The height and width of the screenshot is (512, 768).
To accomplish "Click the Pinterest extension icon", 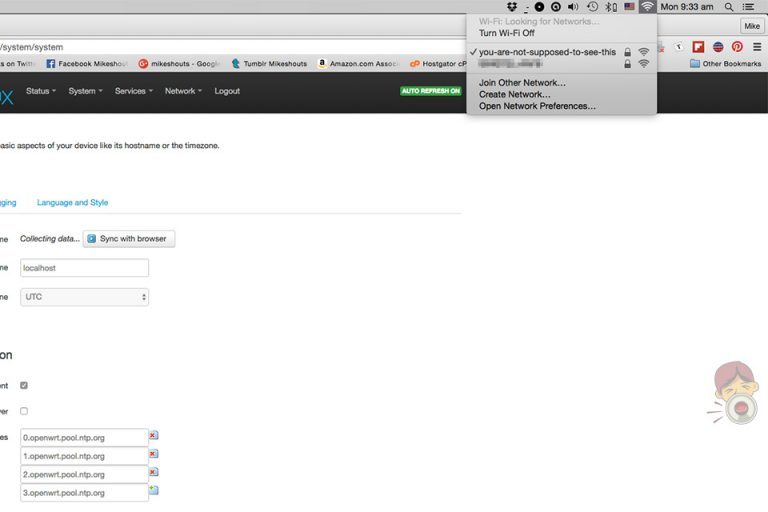I will coord(737,46).
